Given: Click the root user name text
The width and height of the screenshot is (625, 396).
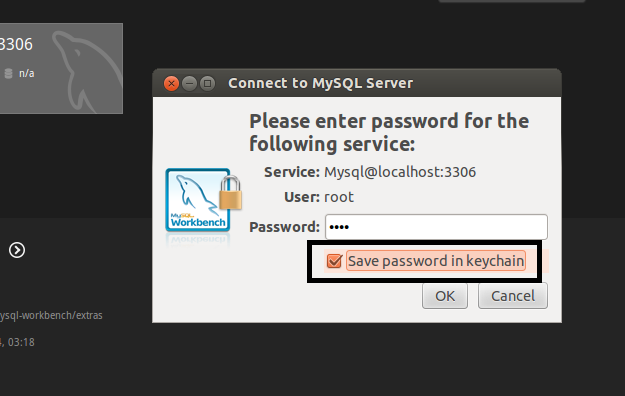Looking at the screenshot, I should point(339,197).
